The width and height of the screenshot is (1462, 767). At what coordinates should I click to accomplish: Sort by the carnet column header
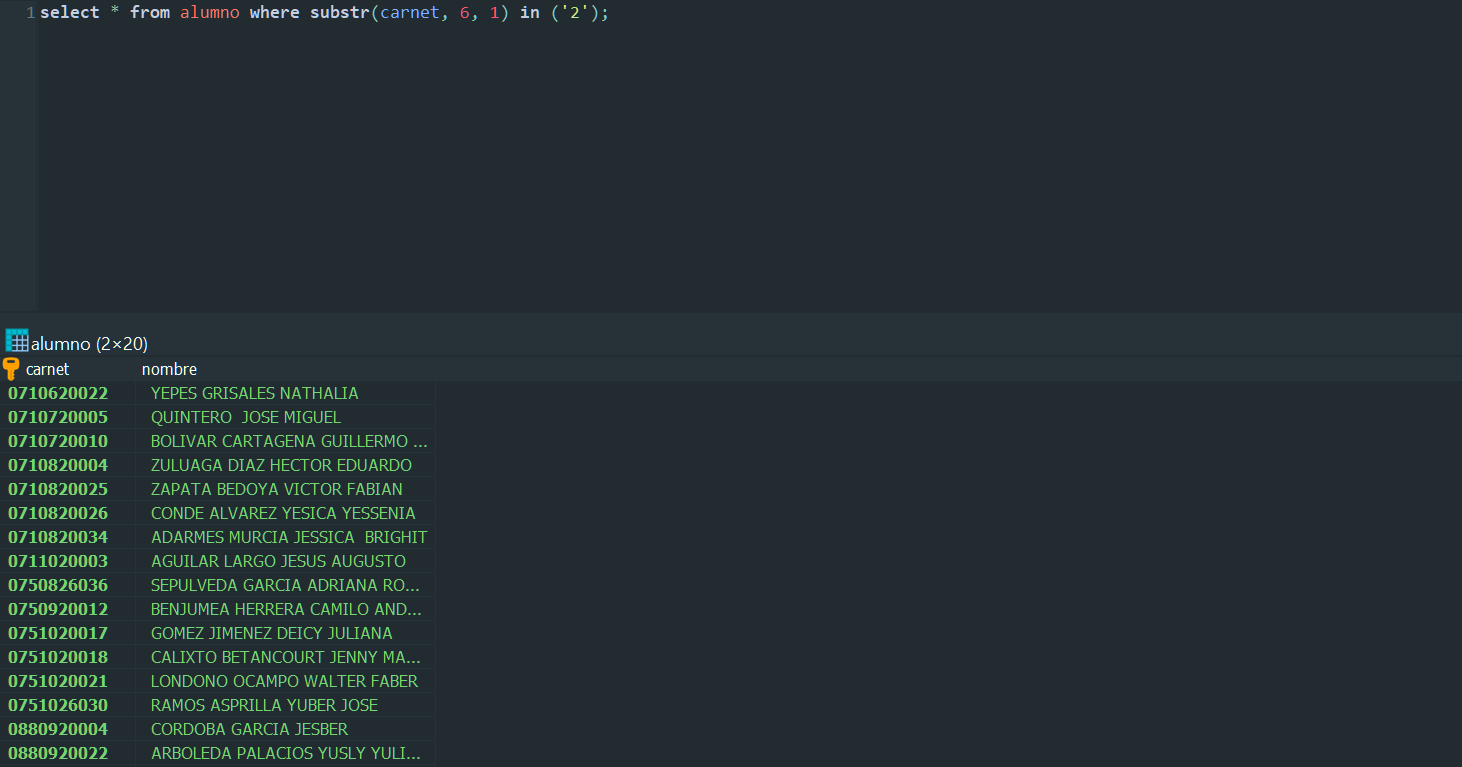tap(48, 369)
